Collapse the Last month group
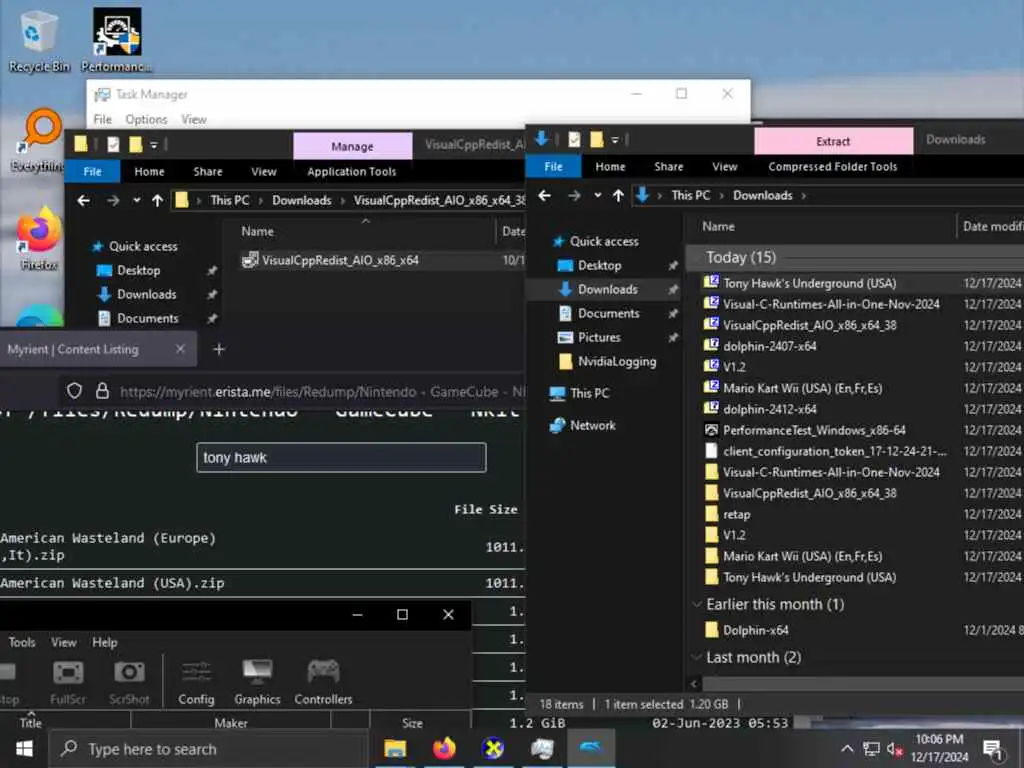1024x768 pixels. click(697, 657)
